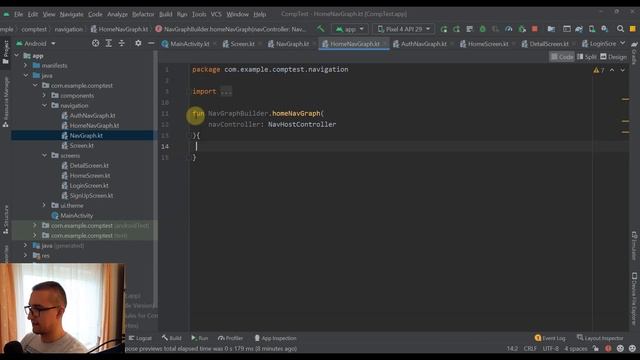Screen dimensions: 640x360
Task: Expand the res folder
Action: tap(26, 256)
